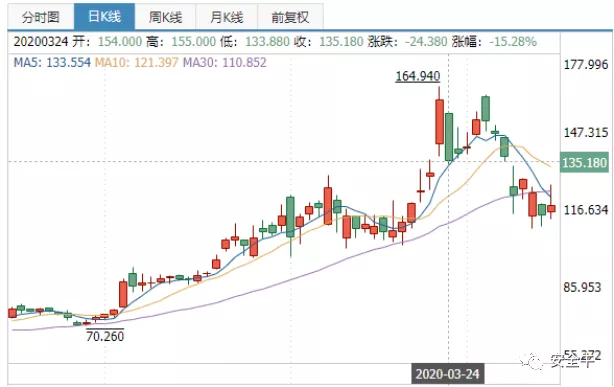Click the 116.634 axis price label
614x387 pixels.
pyautogui.click(x=586, y=210)
